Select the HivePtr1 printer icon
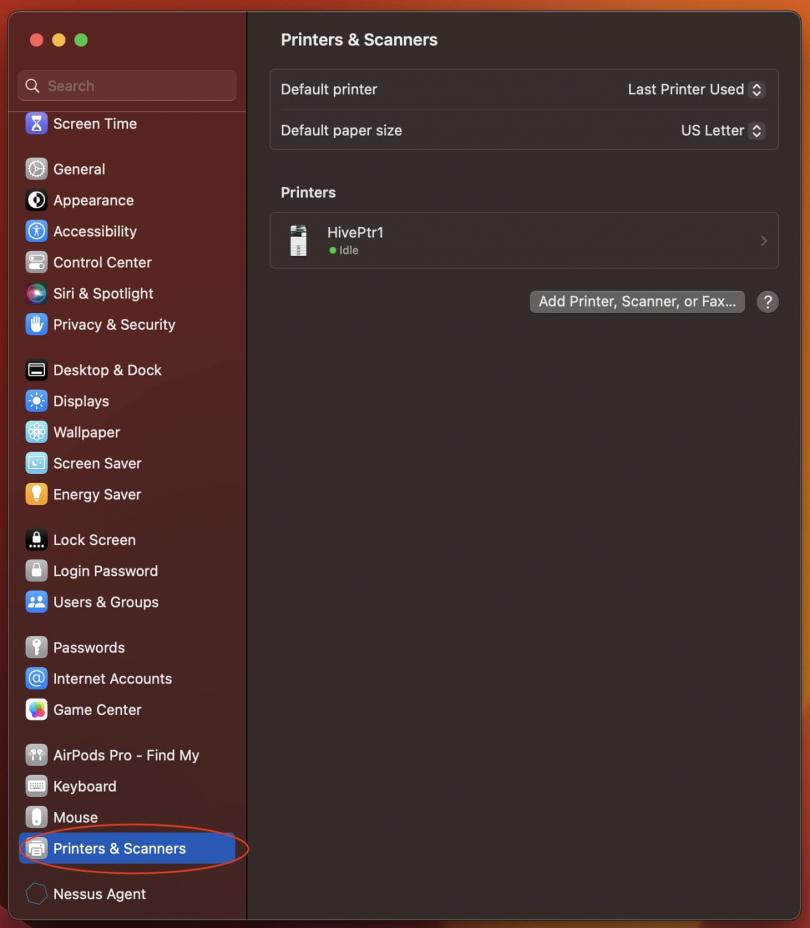The height and width of the screenshot is (928, 810). tap(298, 240)
